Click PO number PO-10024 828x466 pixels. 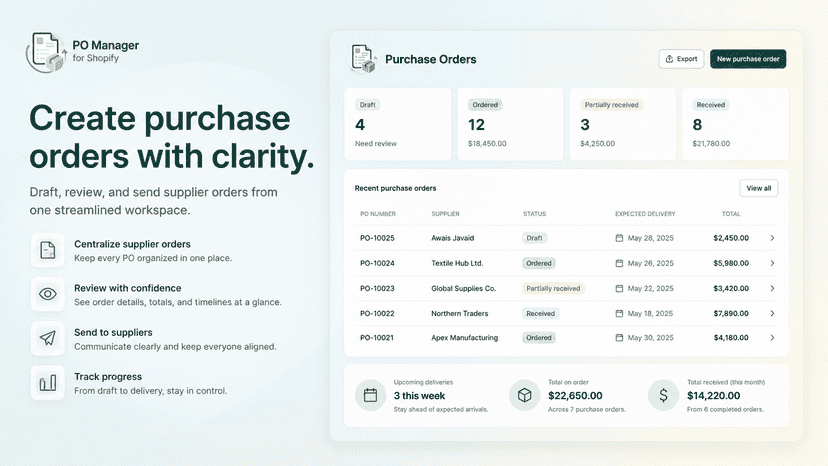pyautogui.click(x=377, y=263)
